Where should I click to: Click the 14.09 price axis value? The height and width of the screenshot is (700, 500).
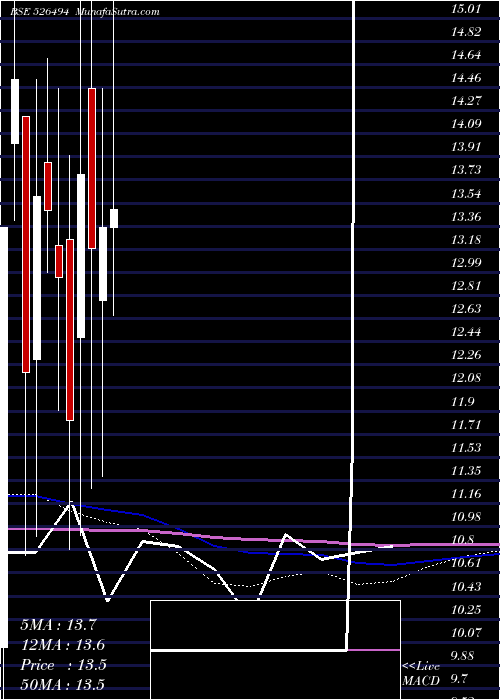[x=466, y=124]
